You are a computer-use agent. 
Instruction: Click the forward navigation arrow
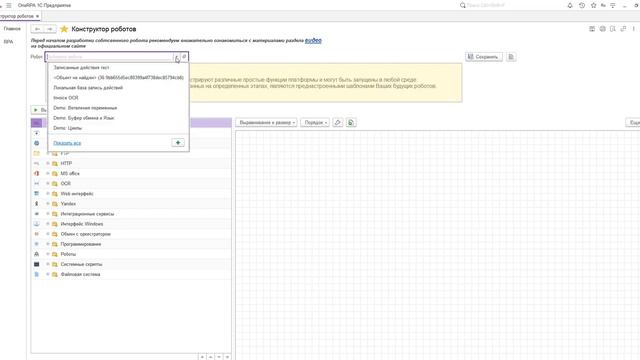coord(50,29)
